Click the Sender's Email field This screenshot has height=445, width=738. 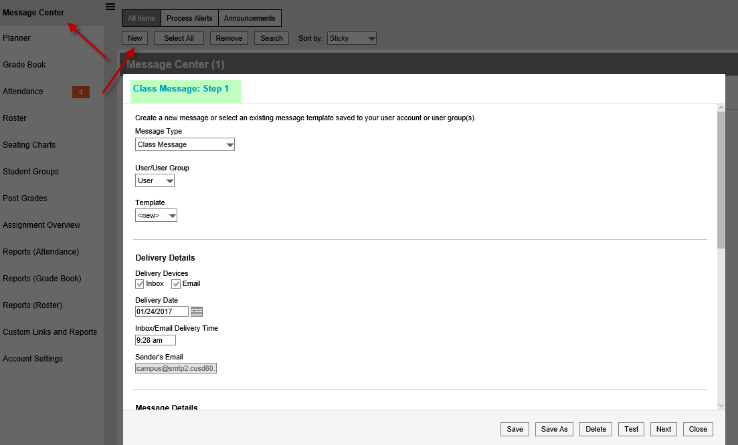coord(176,368)
